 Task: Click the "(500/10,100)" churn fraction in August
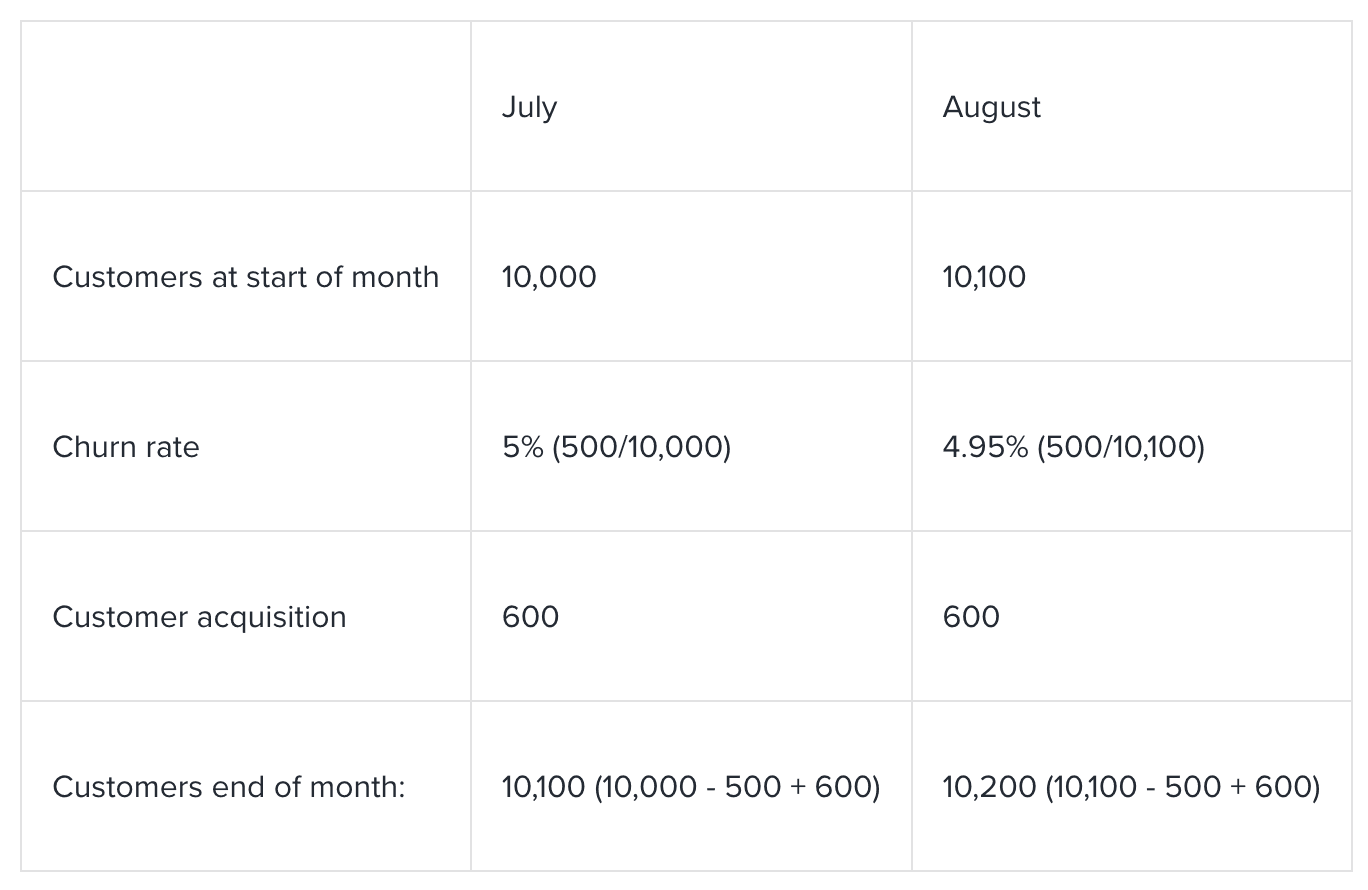1121,447
